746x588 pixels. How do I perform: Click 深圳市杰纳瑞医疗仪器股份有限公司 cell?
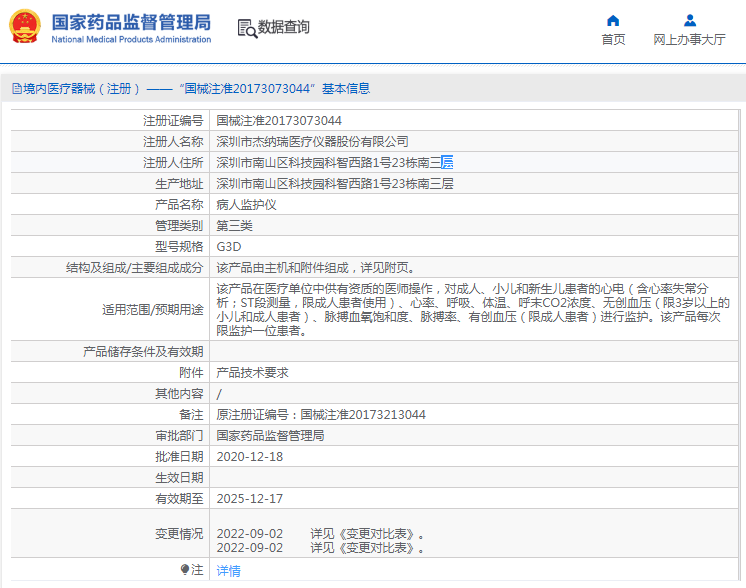pyautogui.click(x=313, y=142)
